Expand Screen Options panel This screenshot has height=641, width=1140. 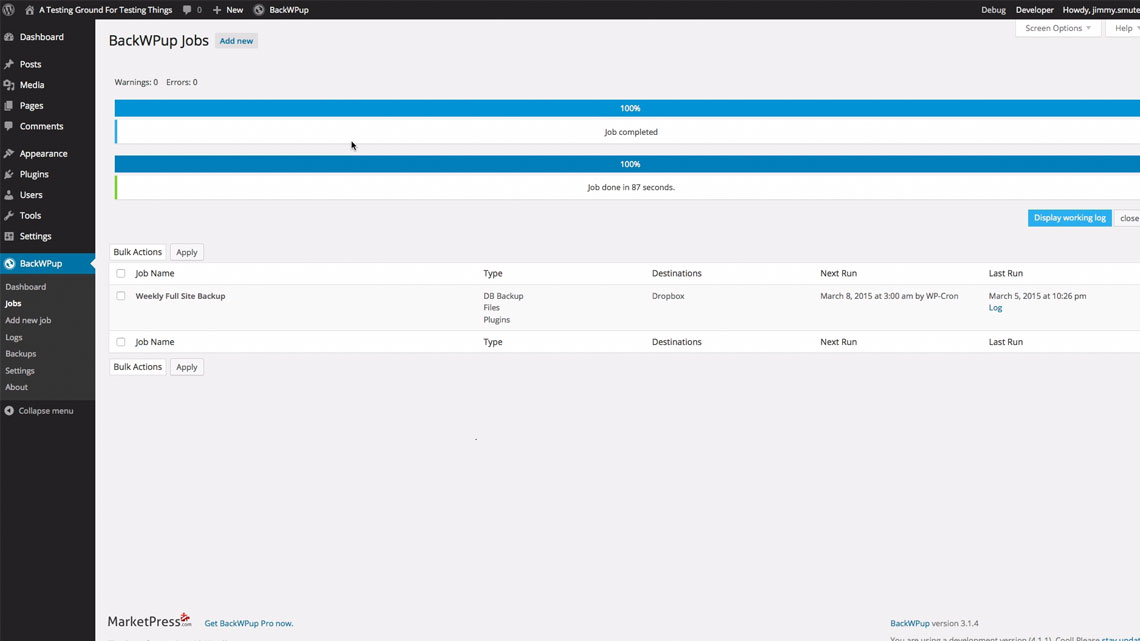pos(1058,28)
